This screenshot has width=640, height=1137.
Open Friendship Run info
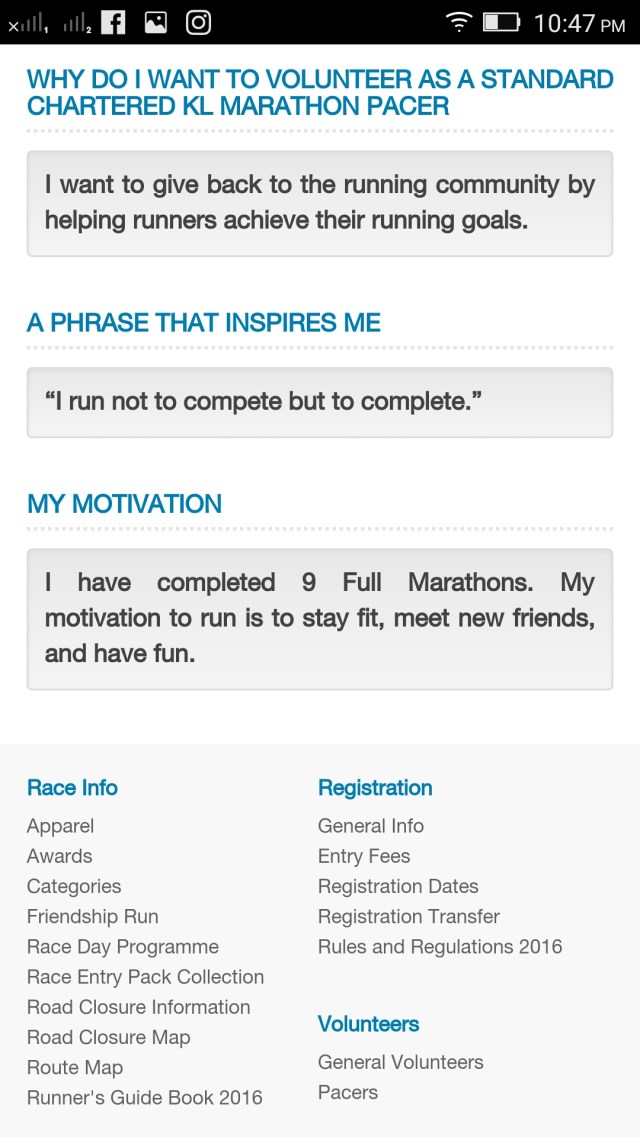92,916
